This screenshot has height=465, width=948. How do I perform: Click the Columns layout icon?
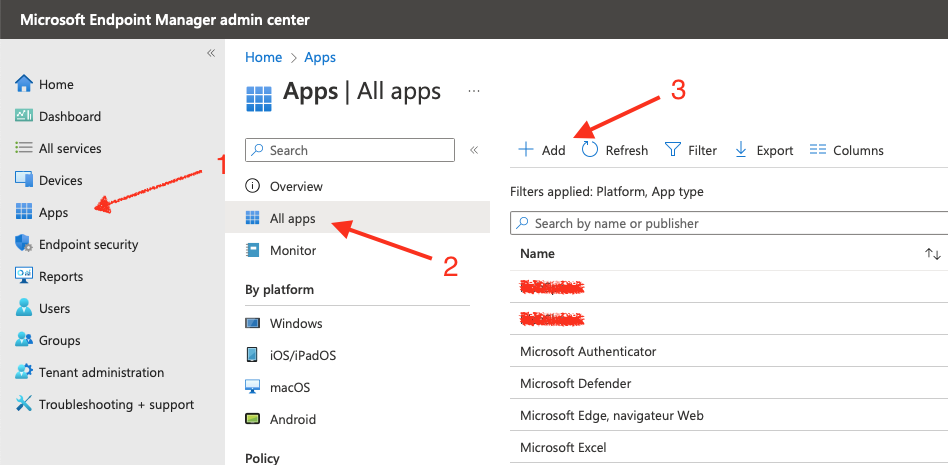[818, 149]
